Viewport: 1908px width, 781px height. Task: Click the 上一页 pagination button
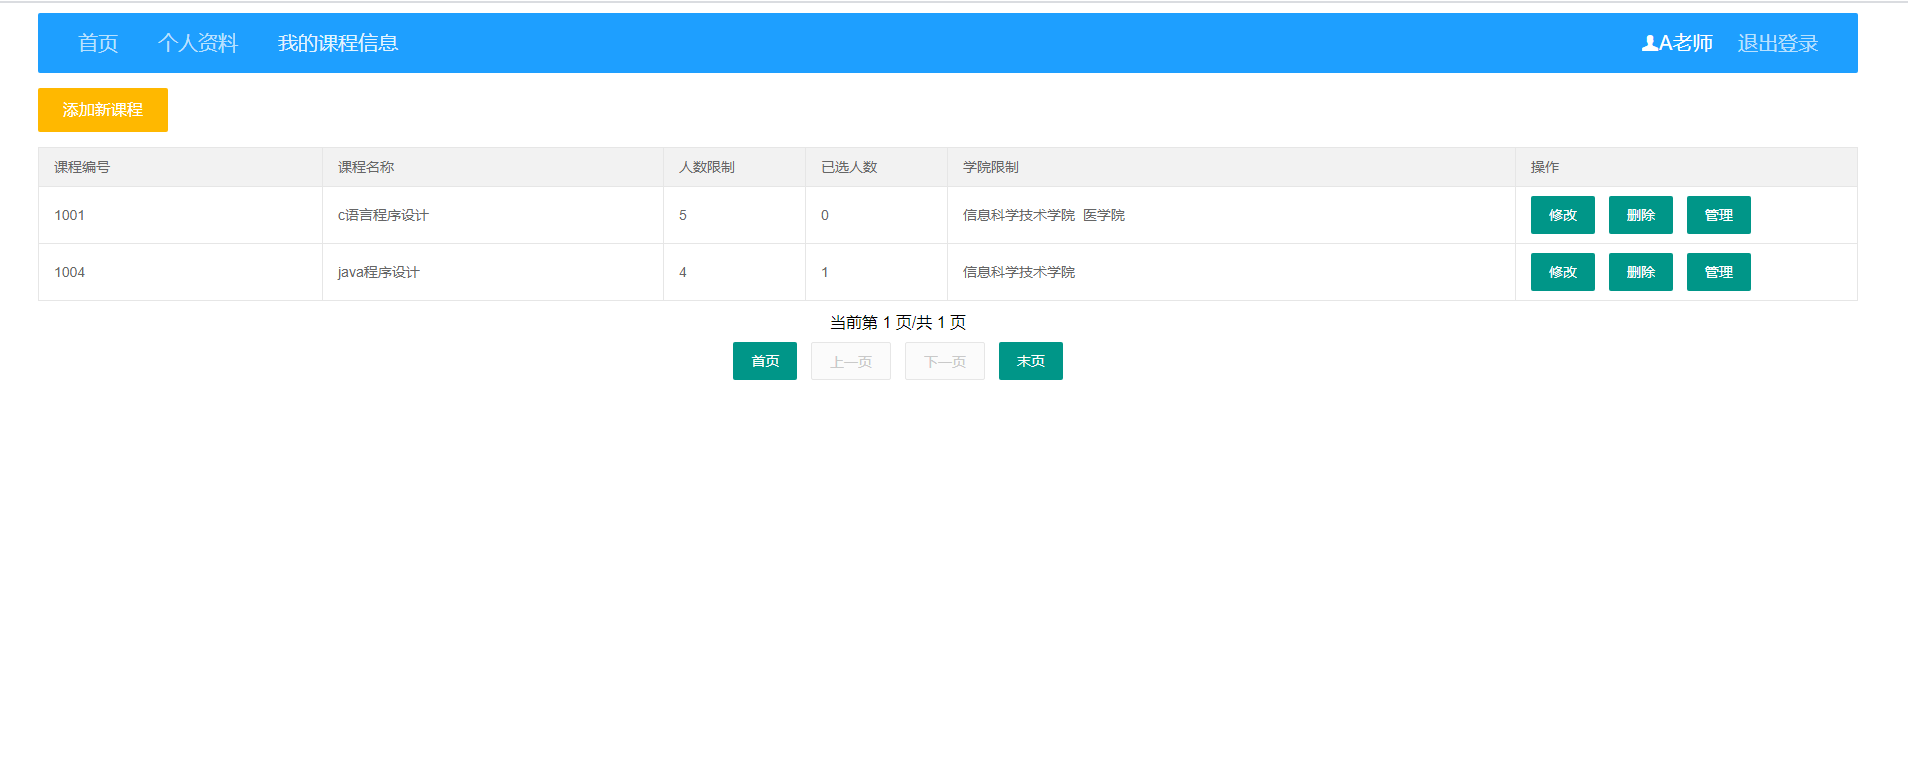851,361
